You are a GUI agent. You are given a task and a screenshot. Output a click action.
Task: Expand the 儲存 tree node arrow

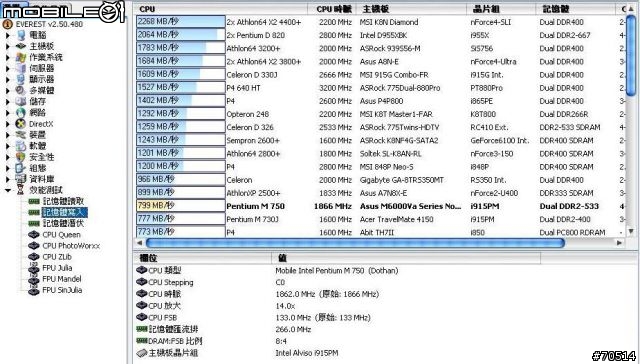(x=8, y=102)
